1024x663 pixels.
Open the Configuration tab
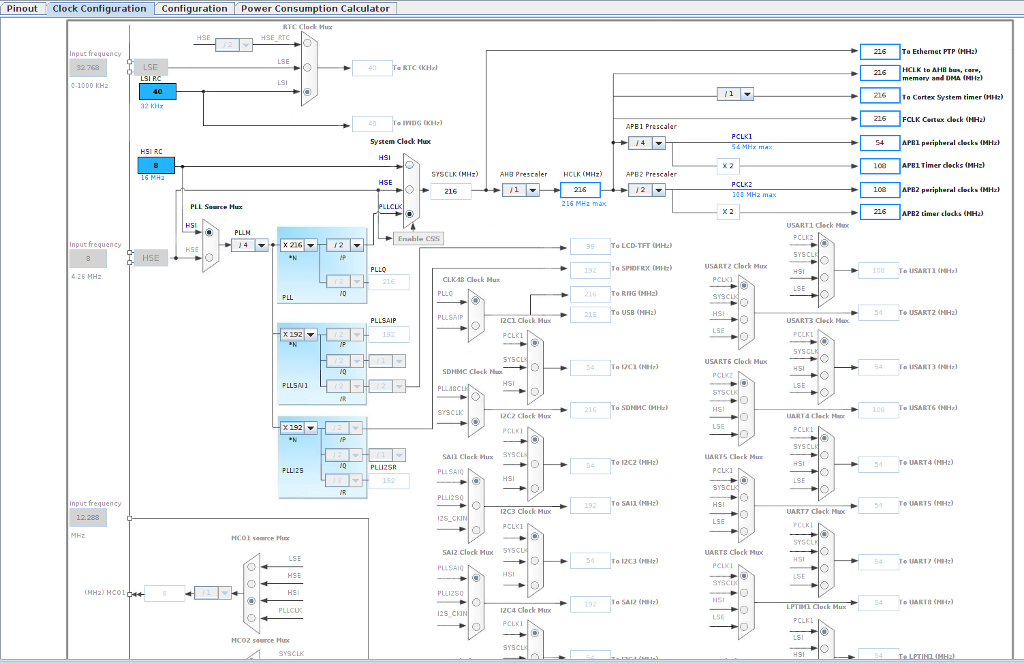coord(194,8)
